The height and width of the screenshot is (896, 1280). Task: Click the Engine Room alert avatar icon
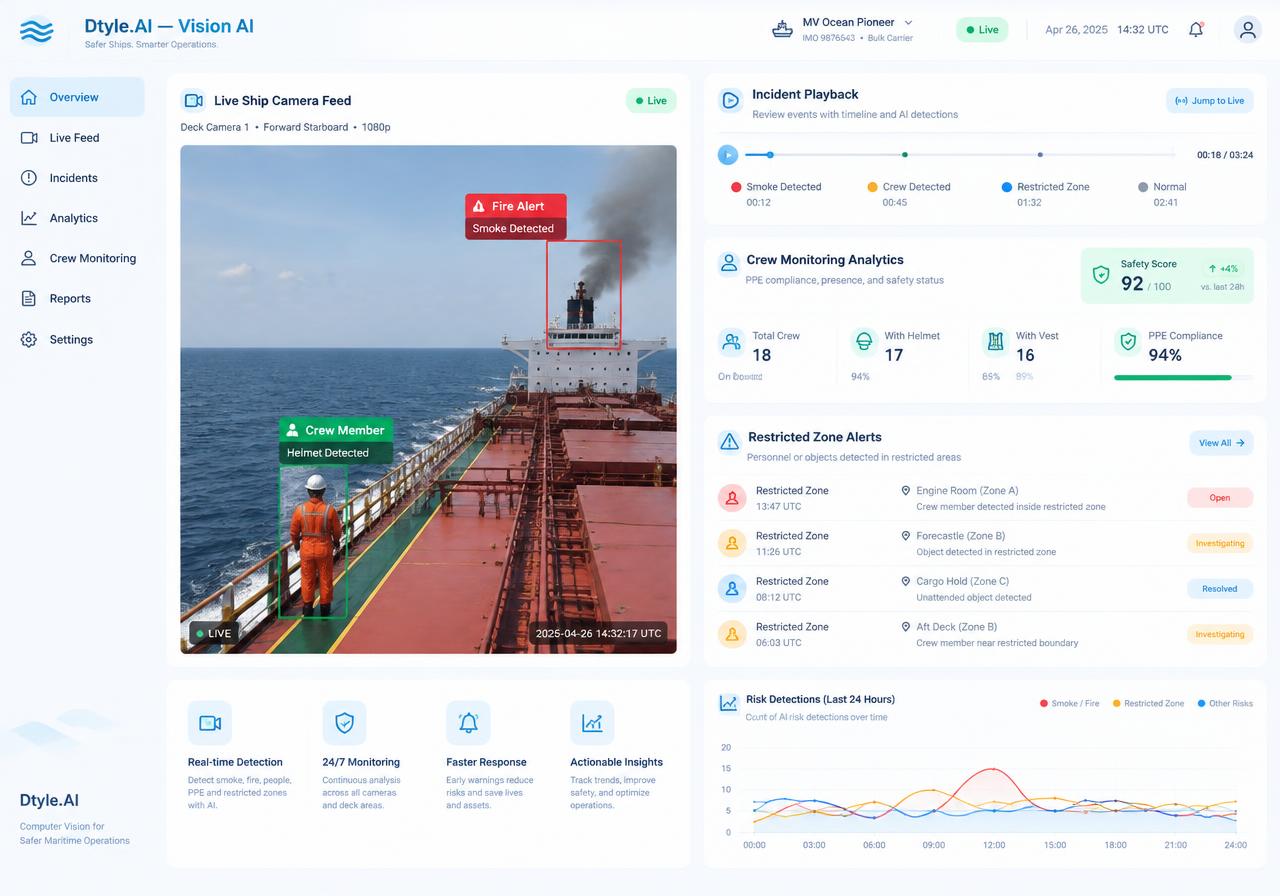pos(732,497)
